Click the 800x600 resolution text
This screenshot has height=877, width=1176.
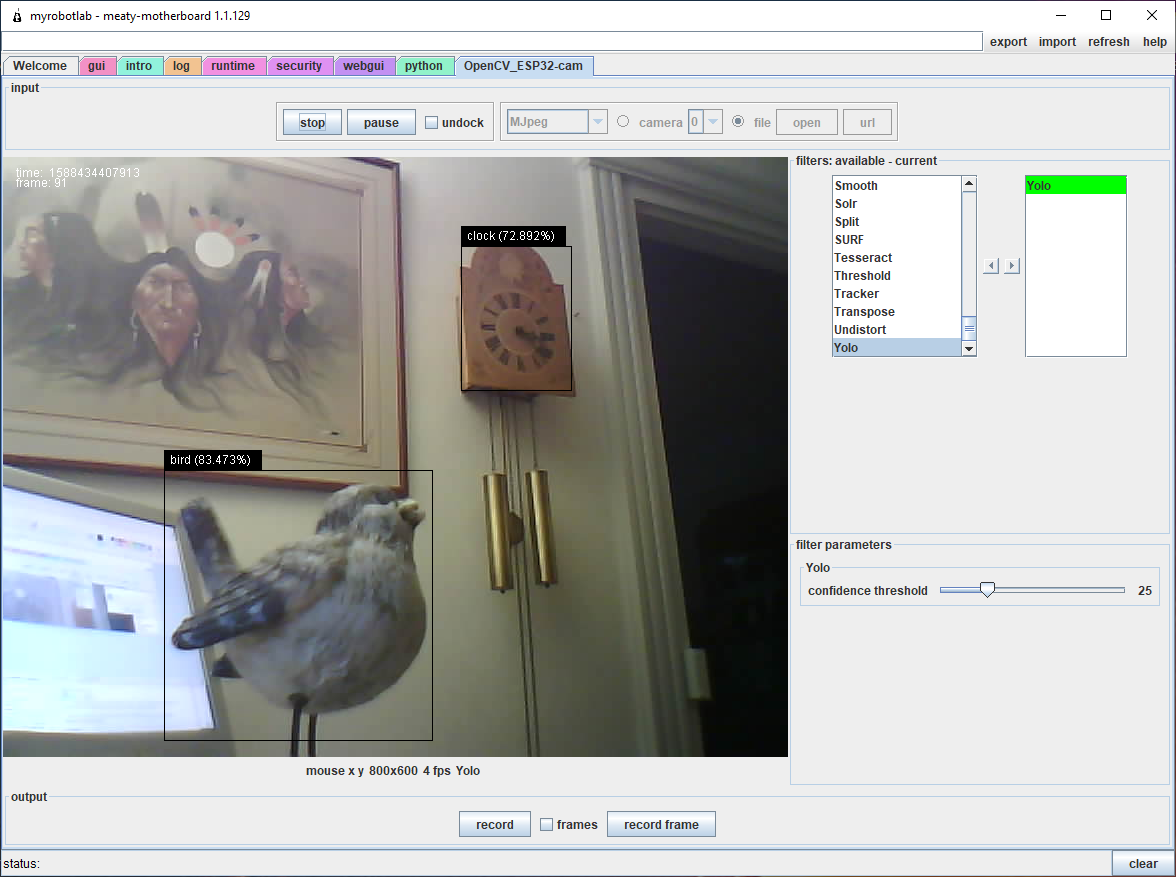393,770
